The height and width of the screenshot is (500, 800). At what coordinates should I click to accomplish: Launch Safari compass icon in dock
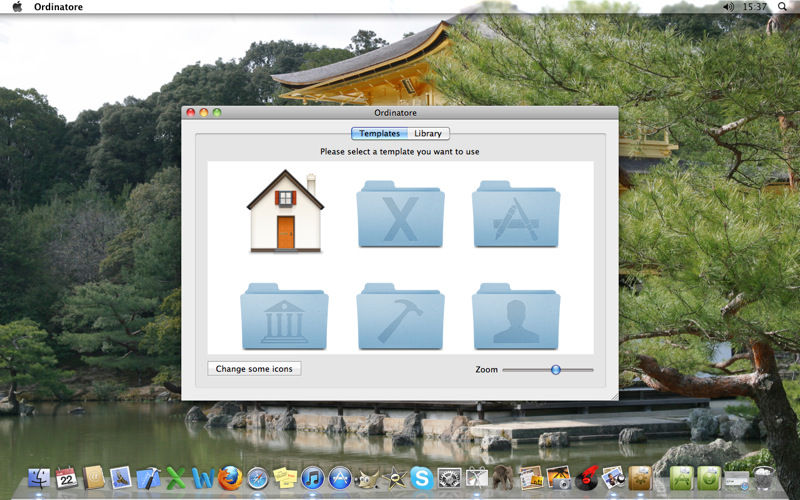[258, 478]
